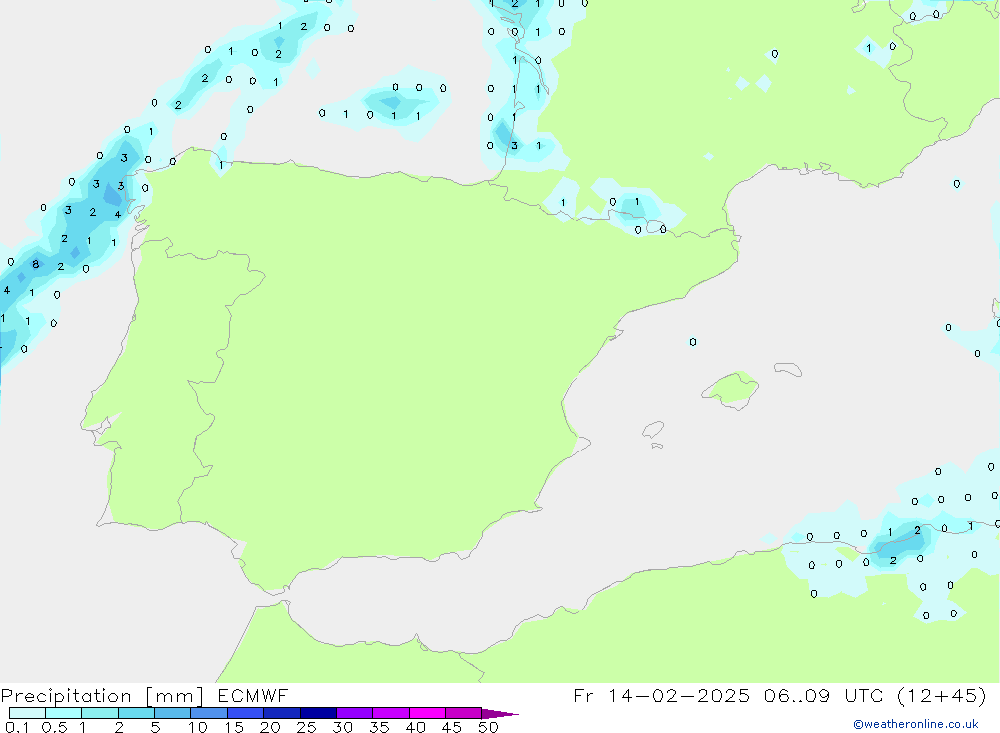Screen dimensions: 1000x733
Task: Click the ECMWF model name label
Action: point(253,695)
